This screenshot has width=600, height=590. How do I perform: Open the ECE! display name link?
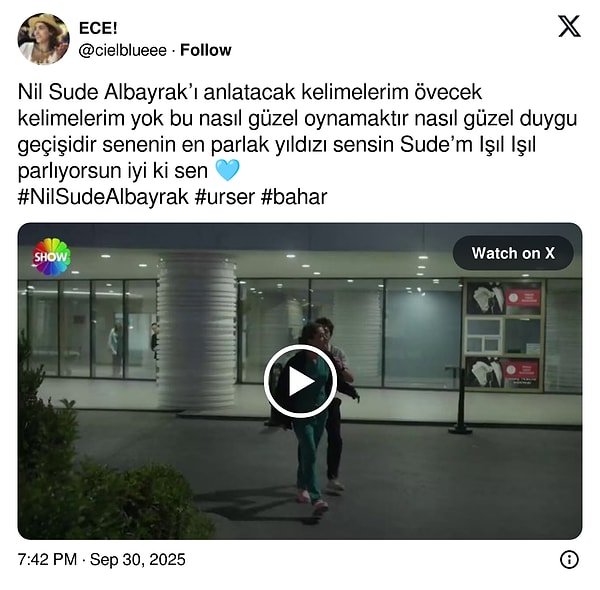click(x=98, y=28)
